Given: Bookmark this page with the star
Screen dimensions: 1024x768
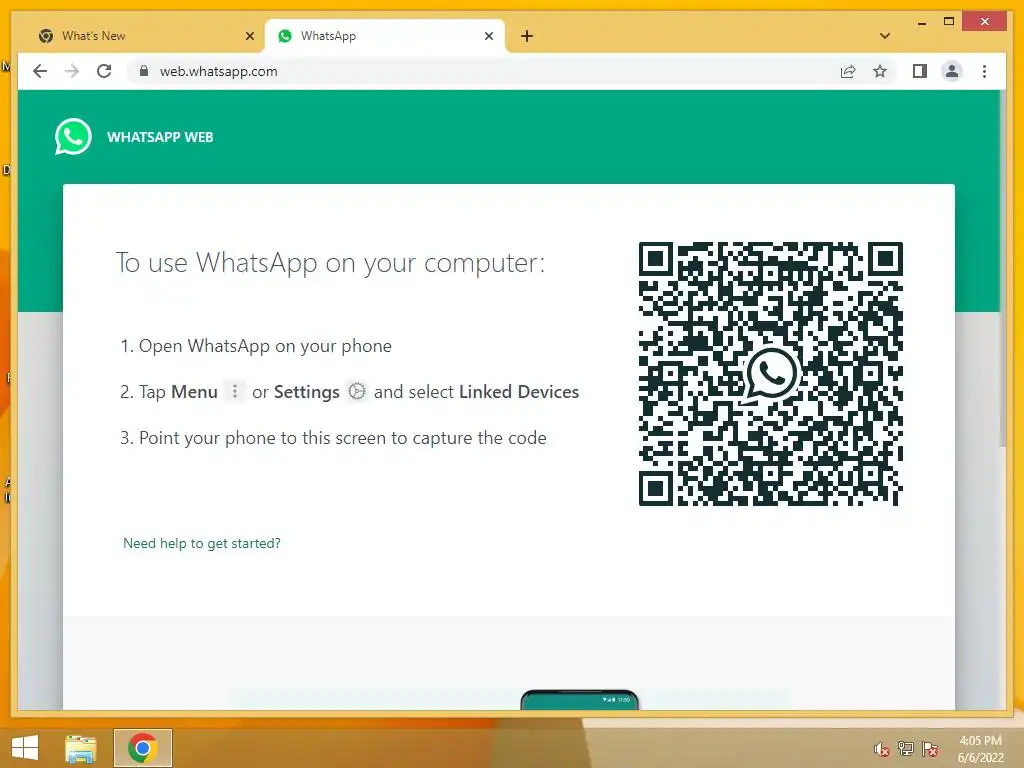Looking at the screenshot, I should pos(880,71).
